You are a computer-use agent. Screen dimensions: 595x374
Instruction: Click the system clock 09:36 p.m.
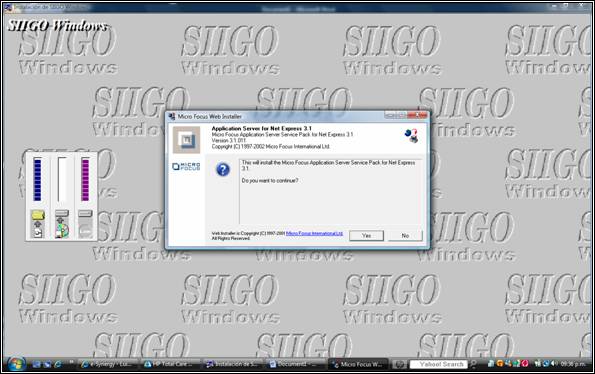[573, 364]
